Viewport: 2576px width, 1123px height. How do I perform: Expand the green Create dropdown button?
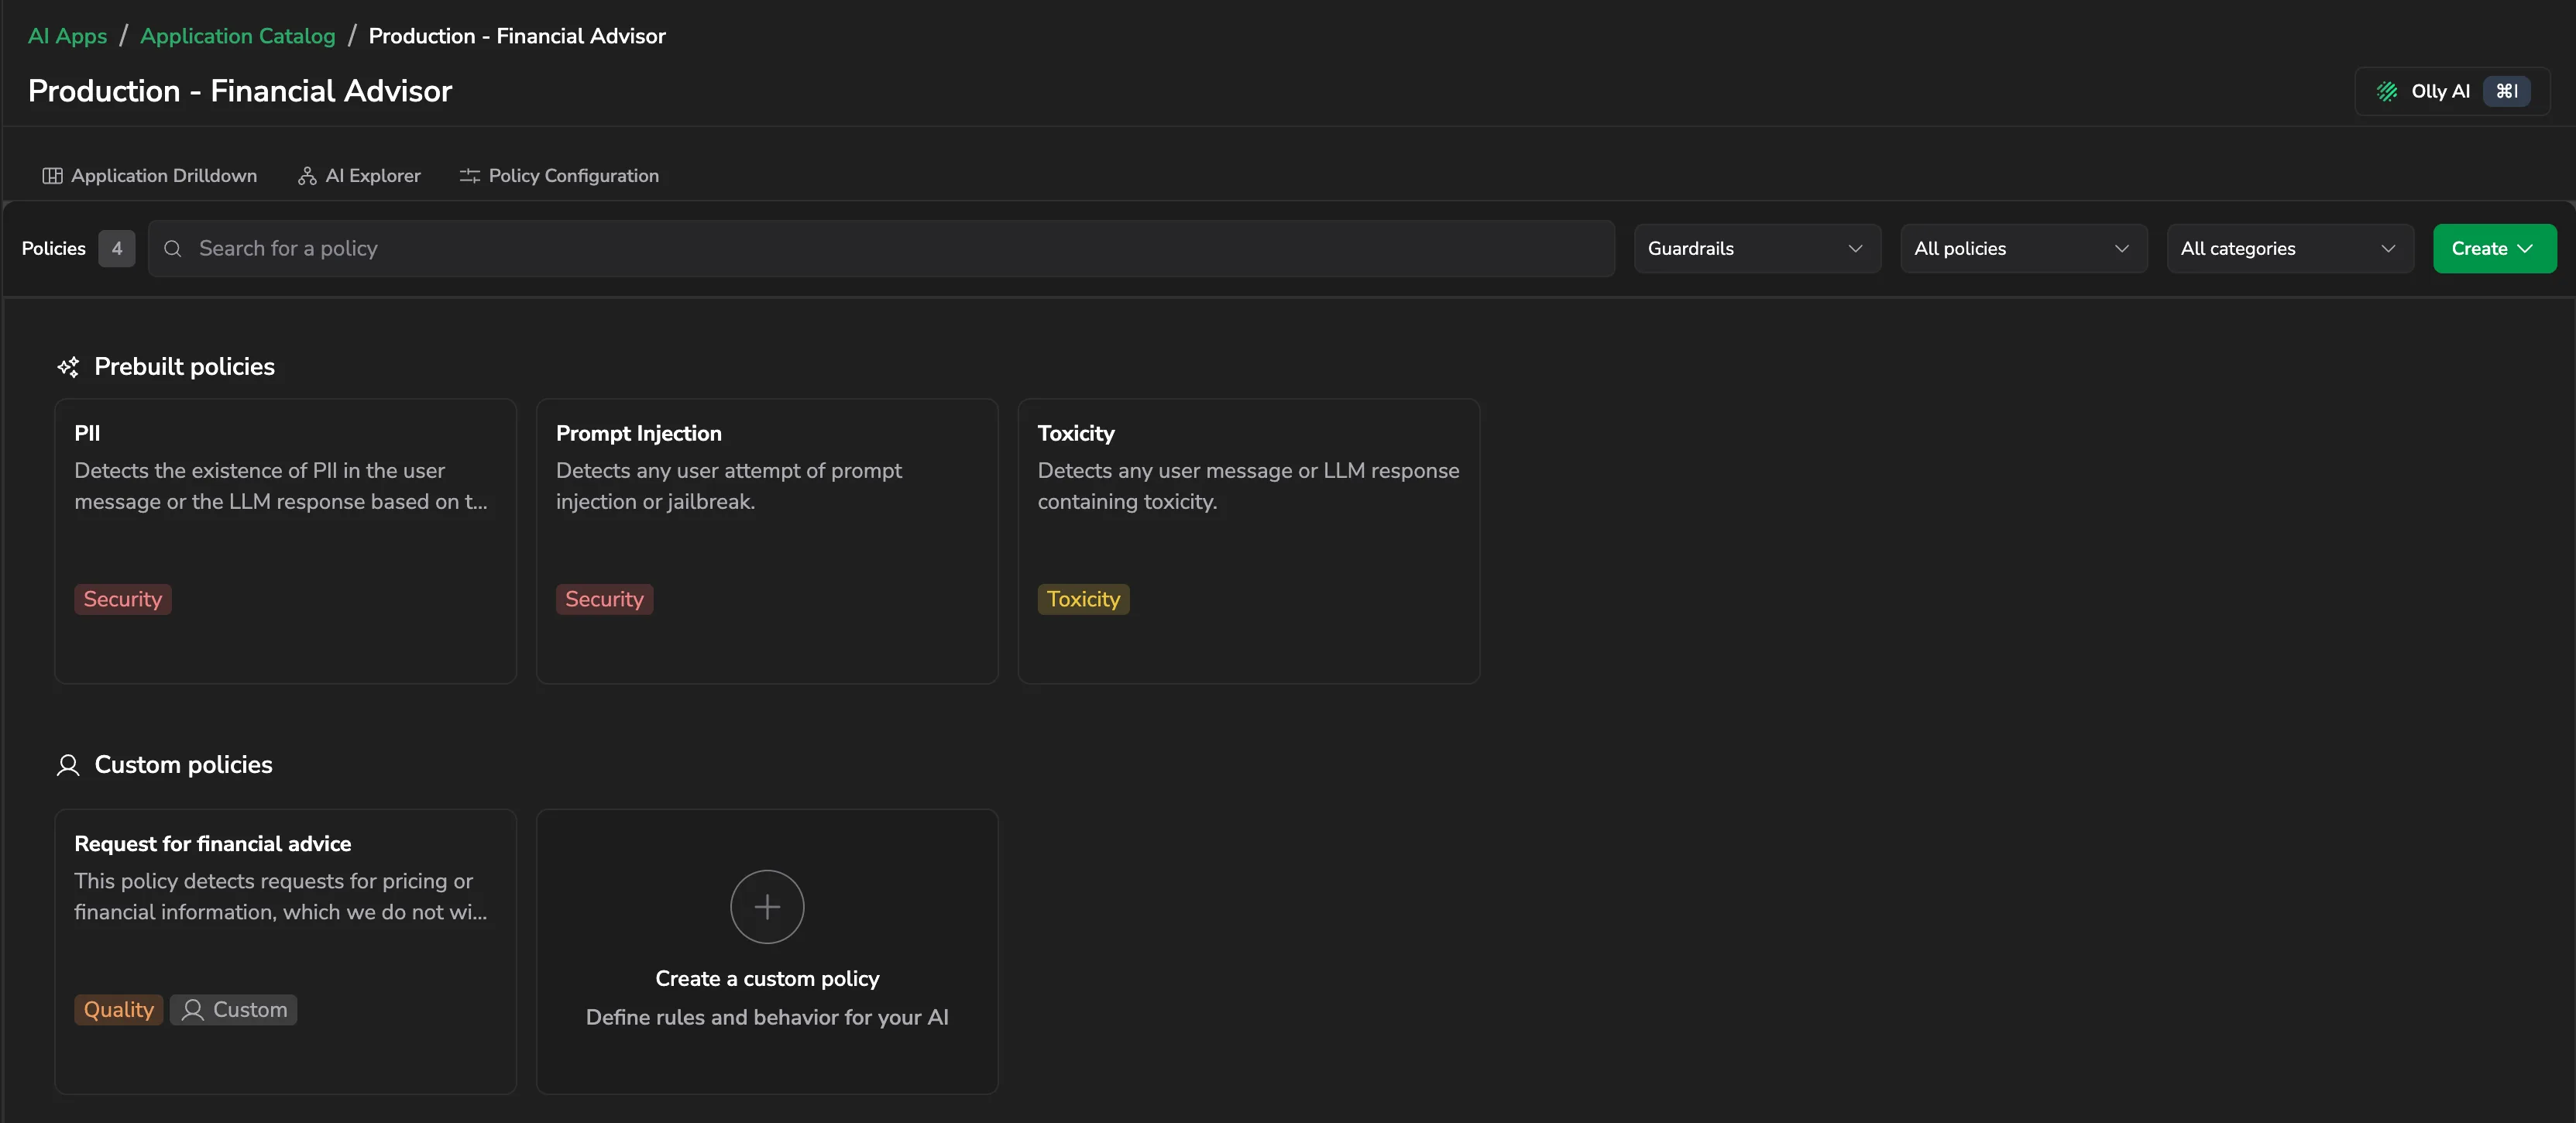(x=2494, y=249)
